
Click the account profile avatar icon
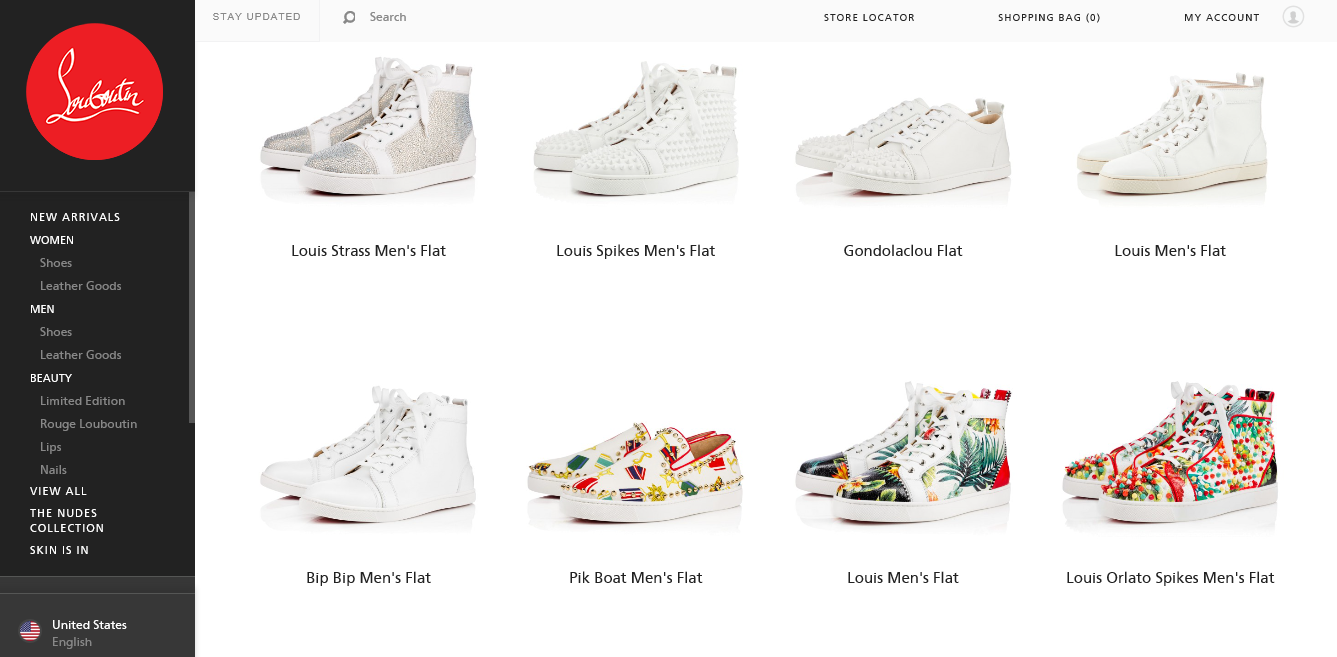[1293, 17]
